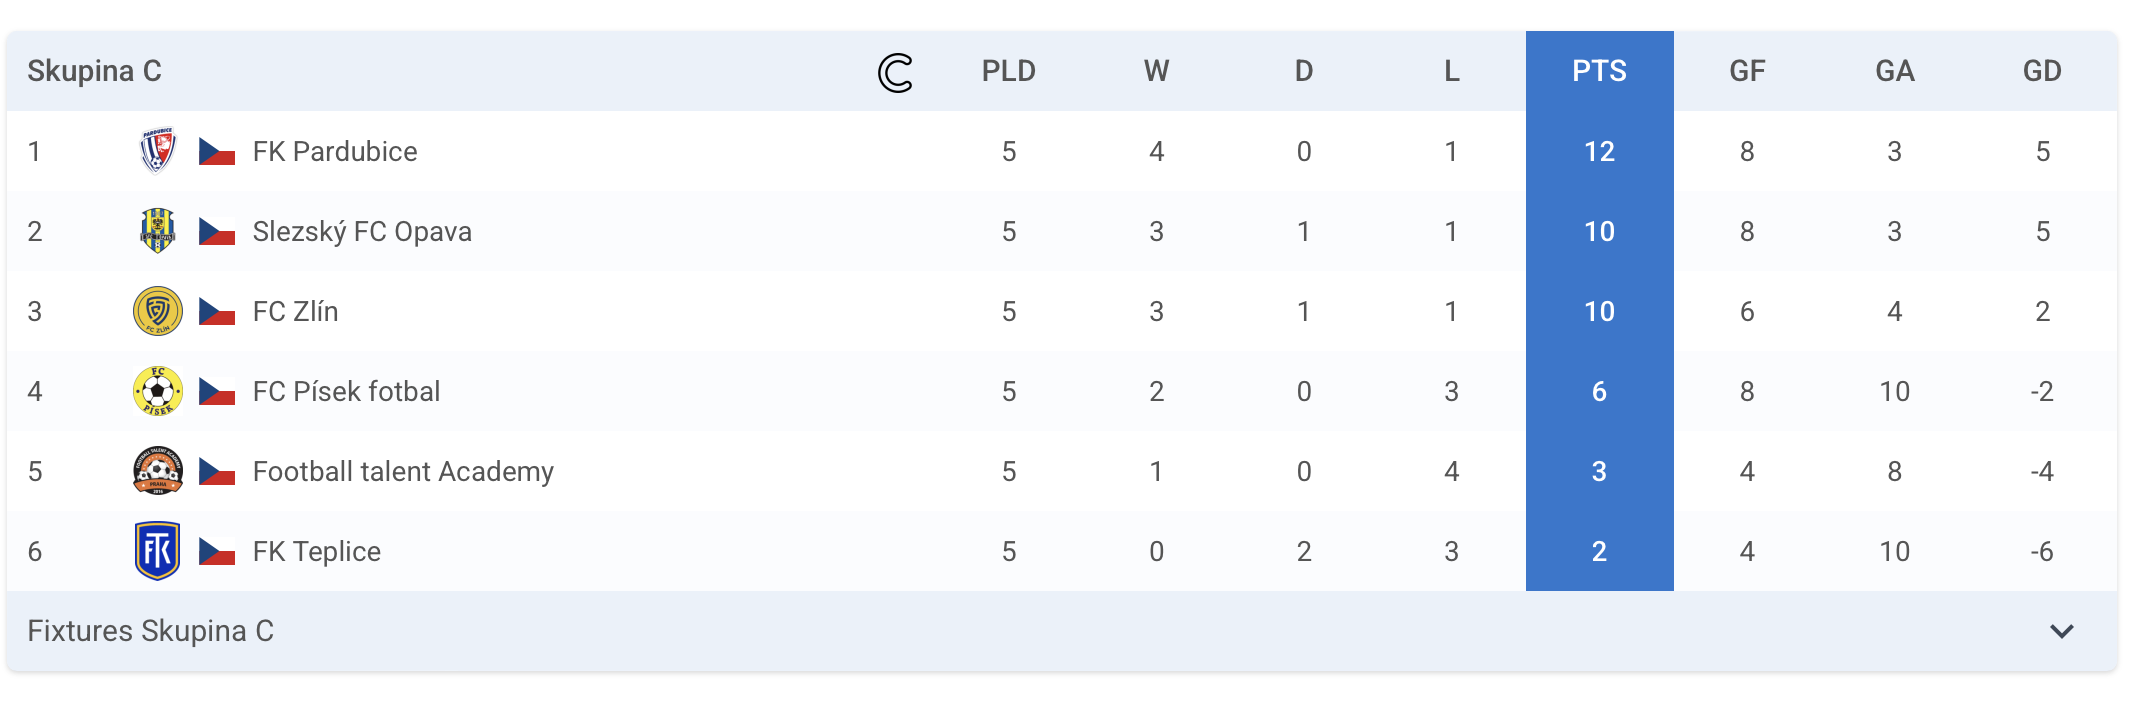
Task: Click the FK Teplice blue shield crest
Action: click(x=158, y=551)
